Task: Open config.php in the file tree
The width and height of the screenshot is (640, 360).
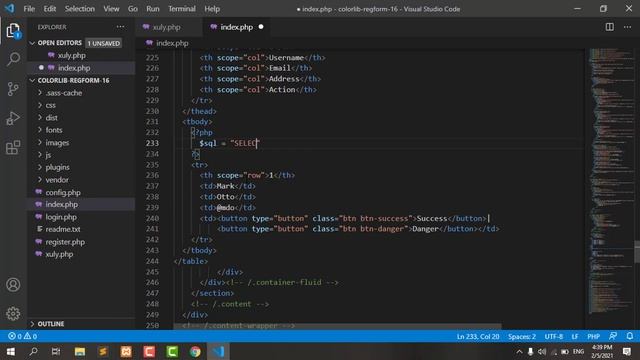Action: (x=82, y=192)
